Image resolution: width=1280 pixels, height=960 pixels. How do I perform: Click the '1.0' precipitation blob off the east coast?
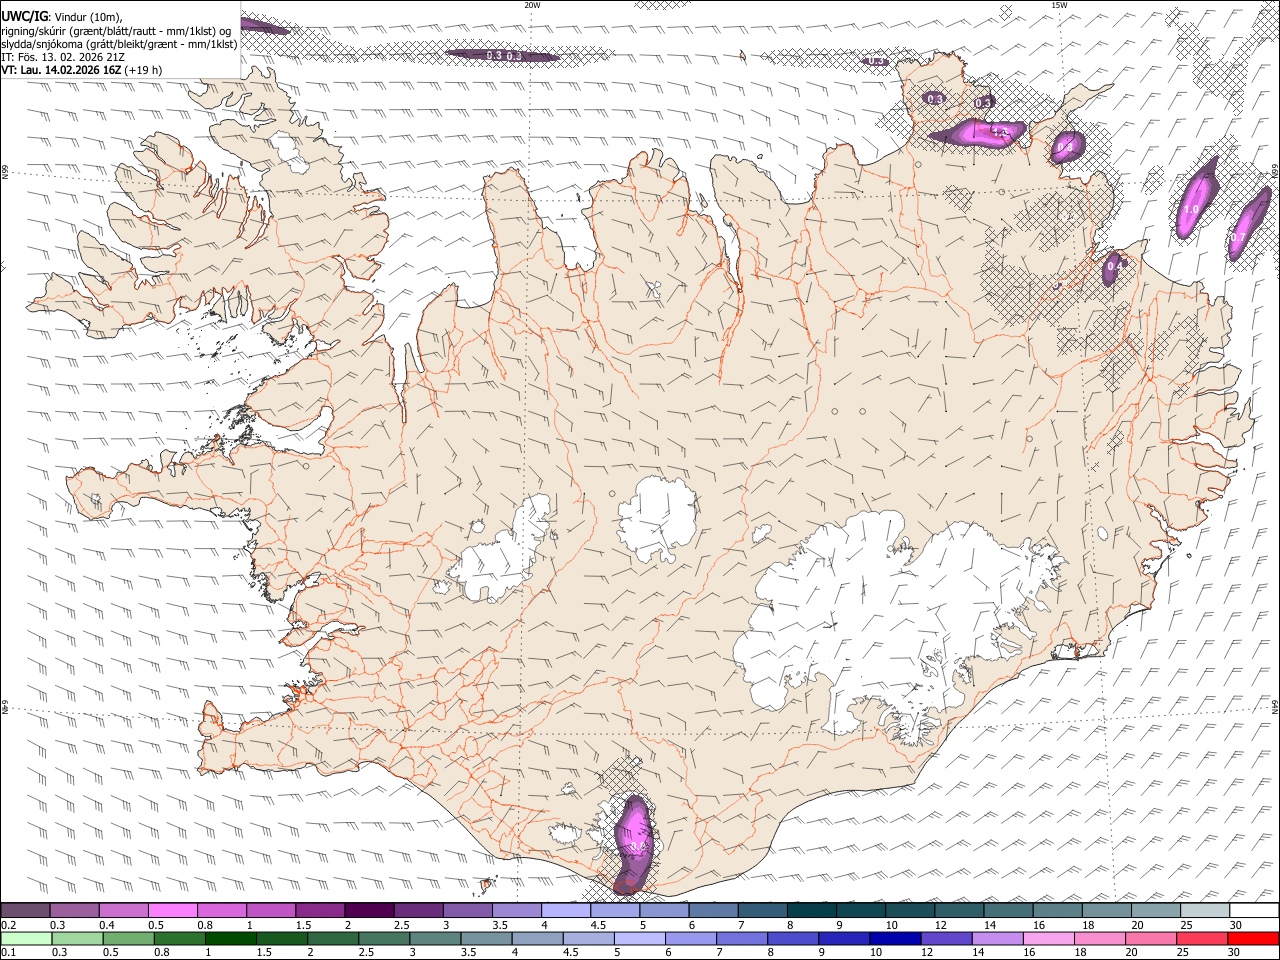(1195, 199)
